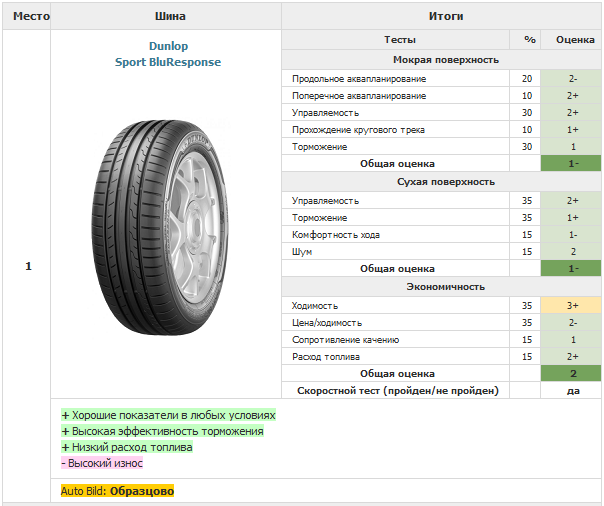Viewport: 604px width, 506px height.
Task: Click the 2- rating for Цена/ходимость
Action: click(571, 322)
